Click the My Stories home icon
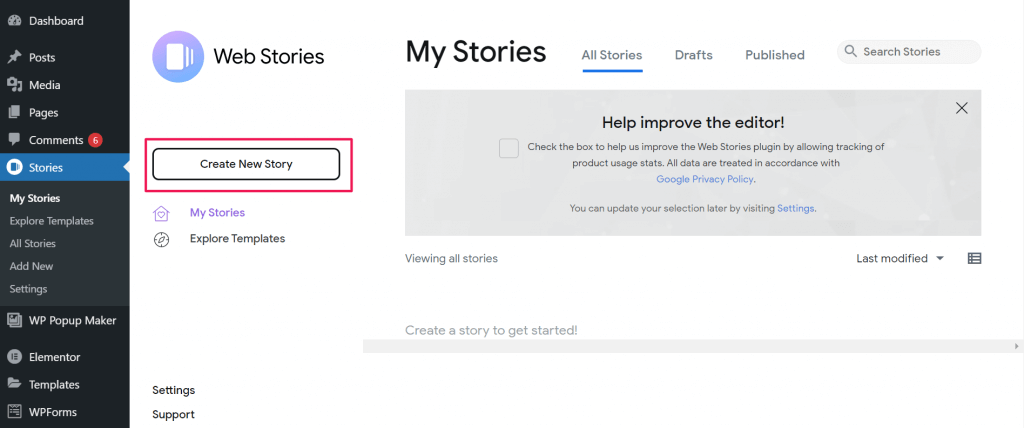1024x428 pixels. (161, 213)
